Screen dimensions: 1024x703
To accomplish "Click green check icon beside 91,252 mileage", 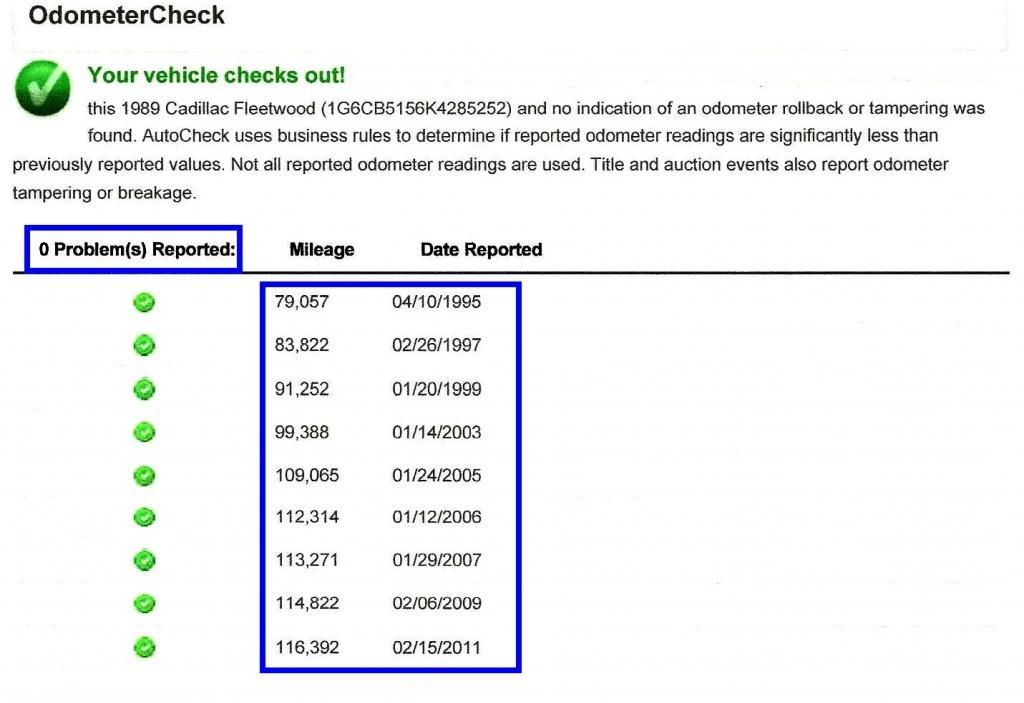I will tap(144, 389).
